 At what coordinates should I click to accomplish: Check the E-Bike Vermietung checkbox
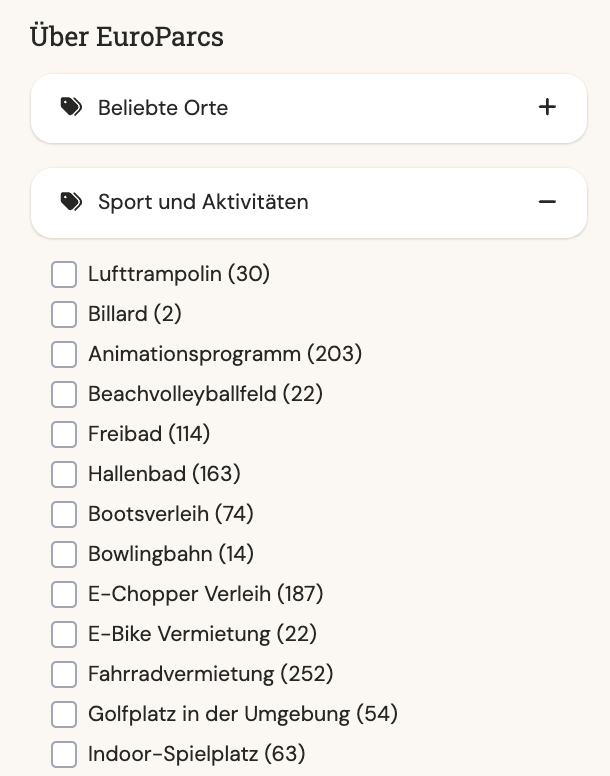(64, 634)
